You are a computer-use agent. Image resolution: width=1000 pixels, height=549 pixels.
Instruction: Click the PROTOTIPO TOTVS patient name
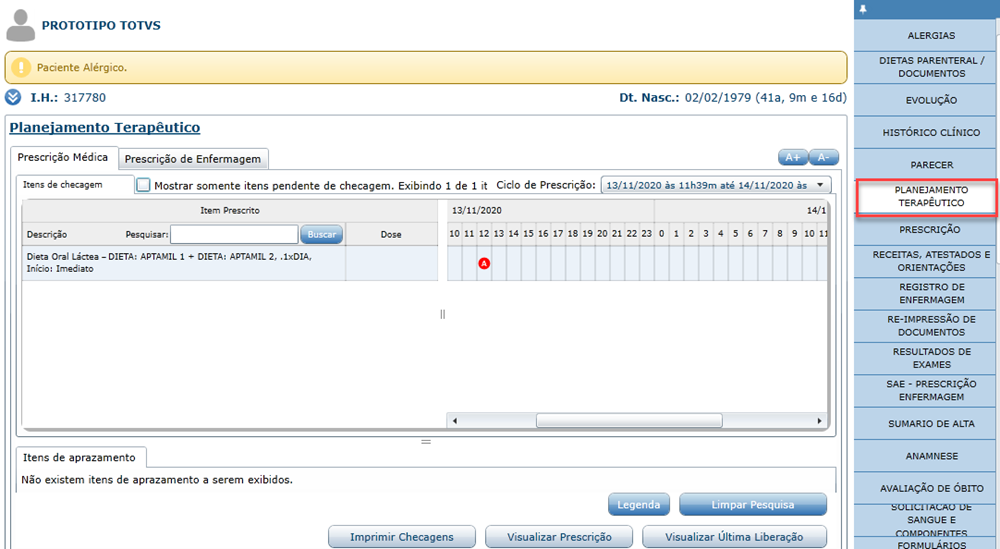coord(101,26)
